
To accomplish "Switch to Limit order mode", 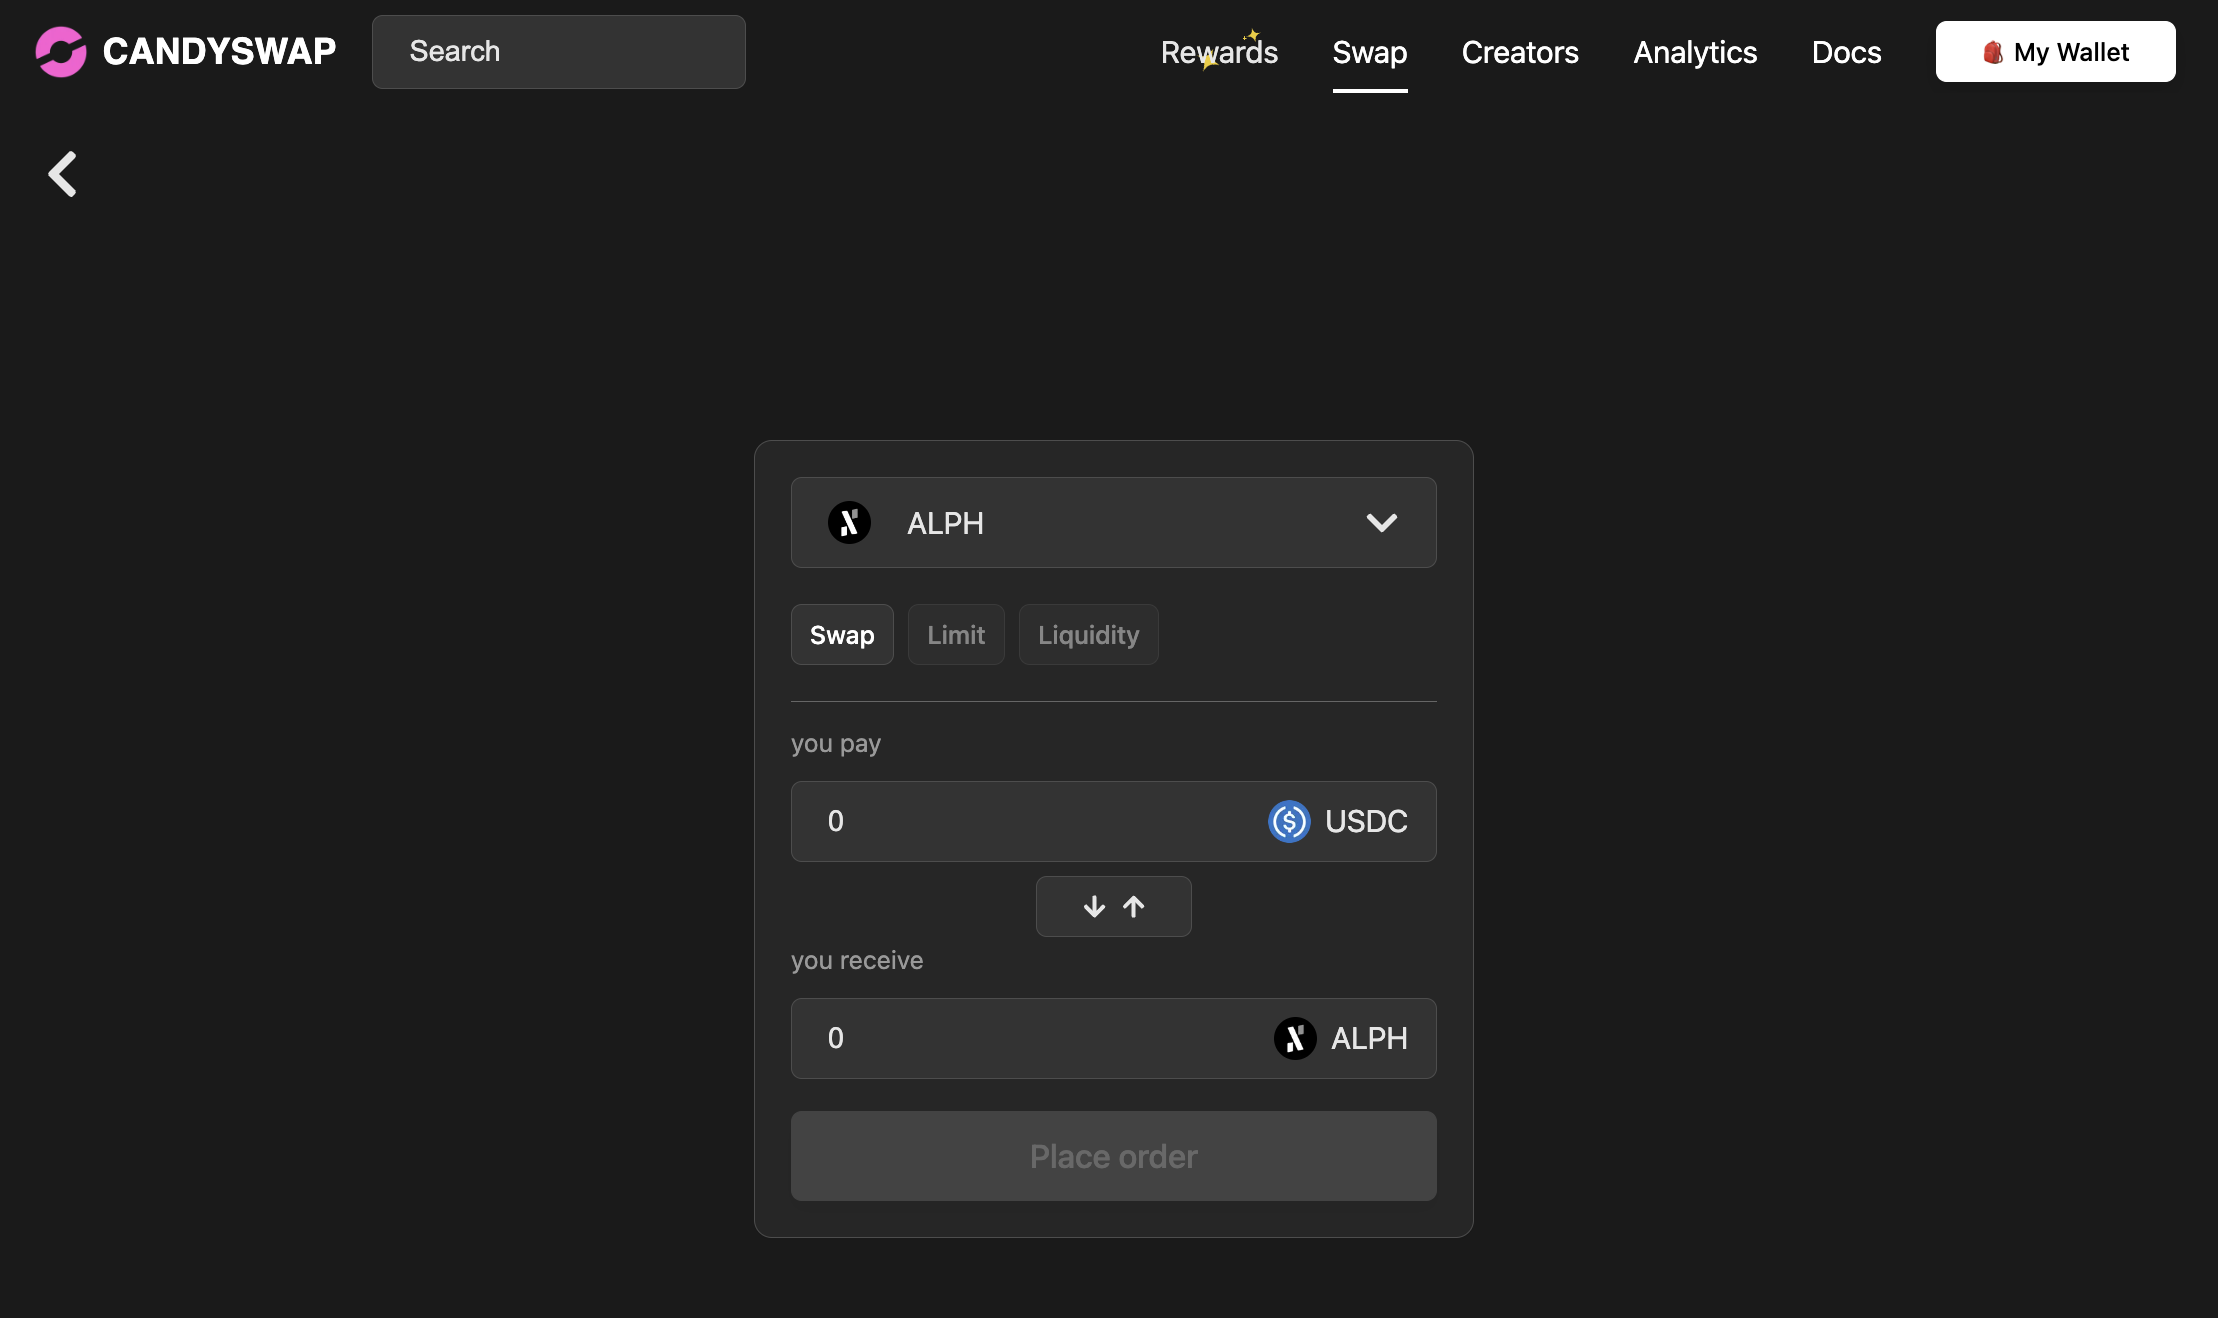I will [x=956, y=635].
